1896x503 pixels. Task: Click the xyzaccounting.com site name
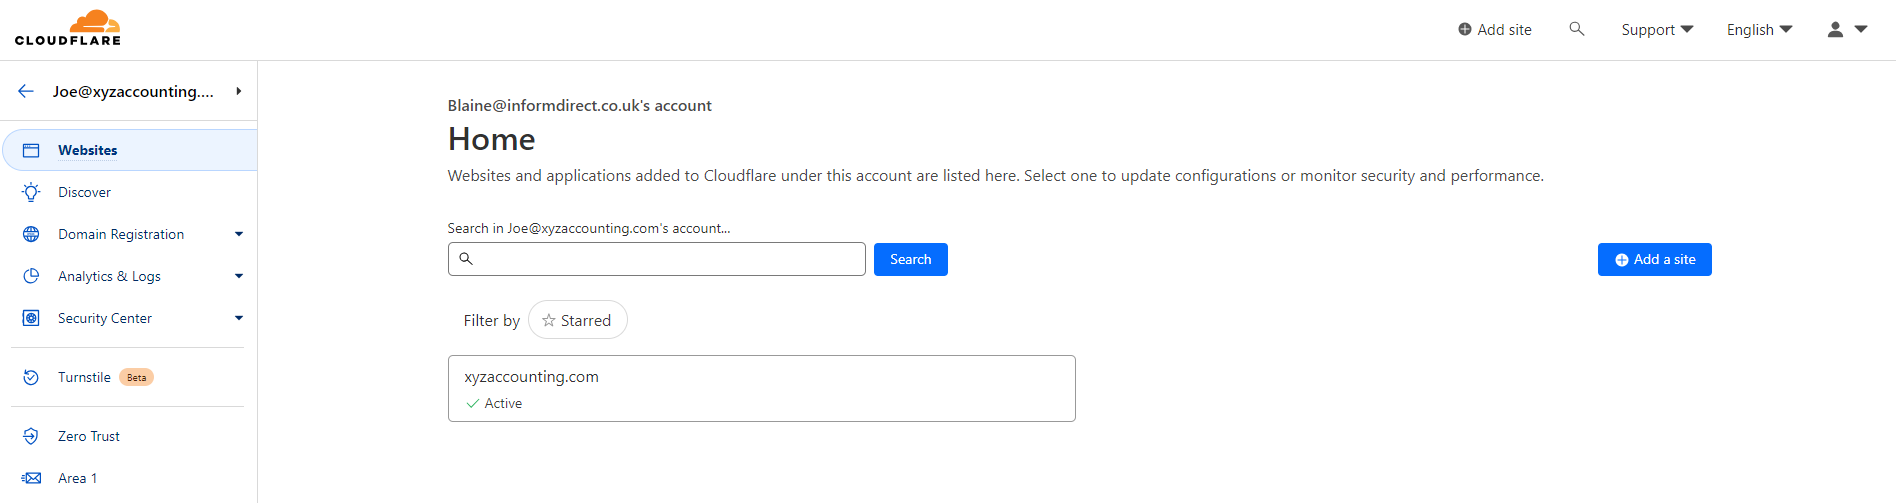tap(531, 377)
